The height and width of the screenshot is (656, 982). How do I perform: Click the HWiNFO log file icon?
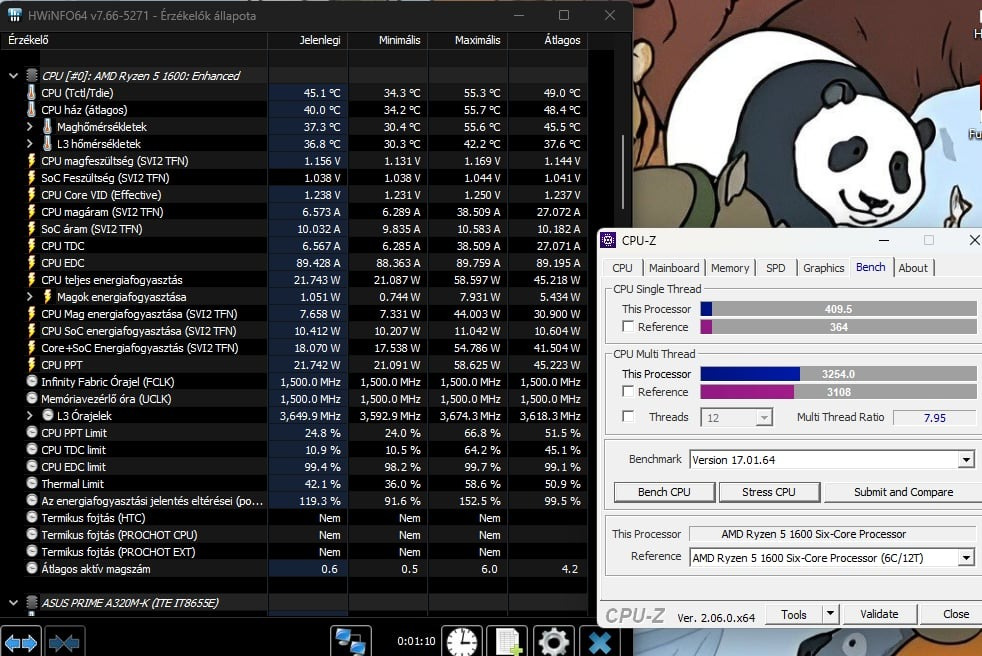507,642
